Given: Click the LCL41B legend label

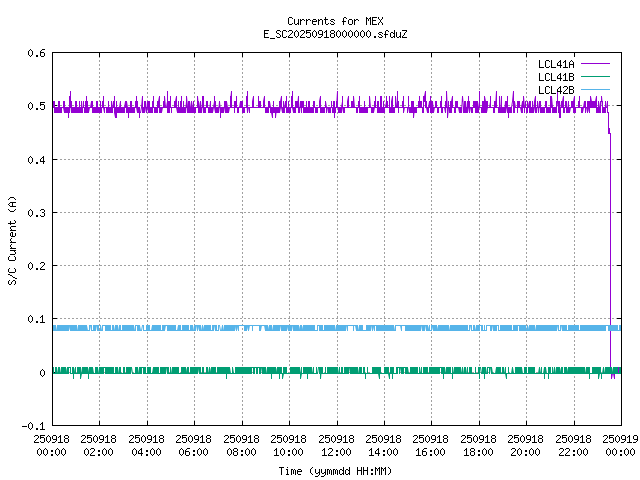Looking at the screenshot, I should 556,77.
